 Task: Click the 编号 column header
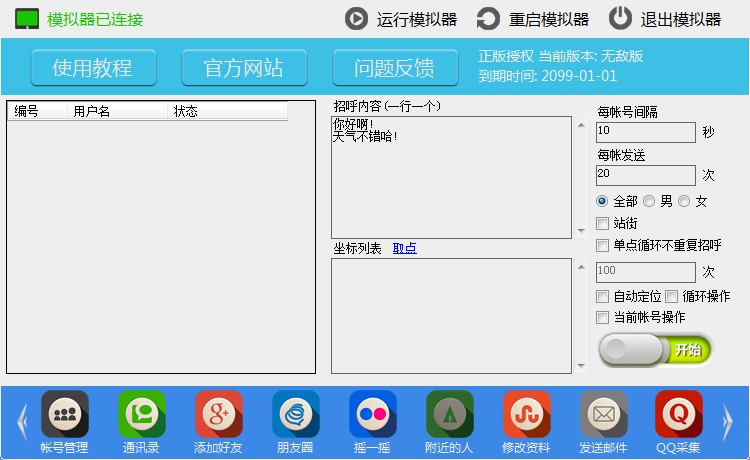37,111
